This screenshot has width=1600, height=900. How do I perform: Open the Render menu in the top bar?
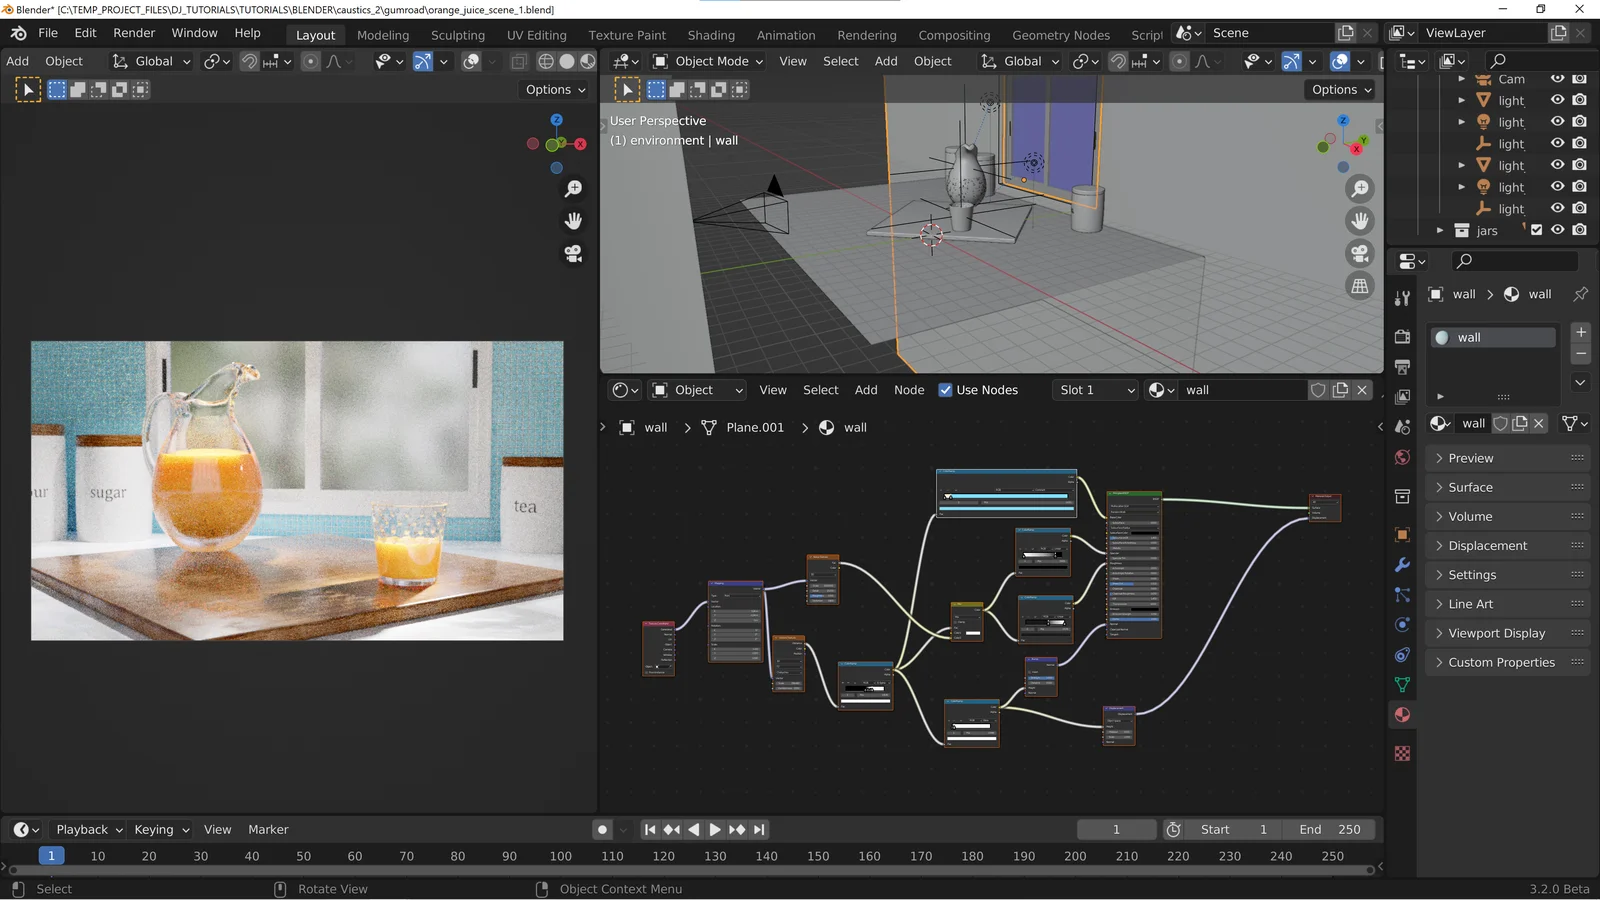point(134,32)
